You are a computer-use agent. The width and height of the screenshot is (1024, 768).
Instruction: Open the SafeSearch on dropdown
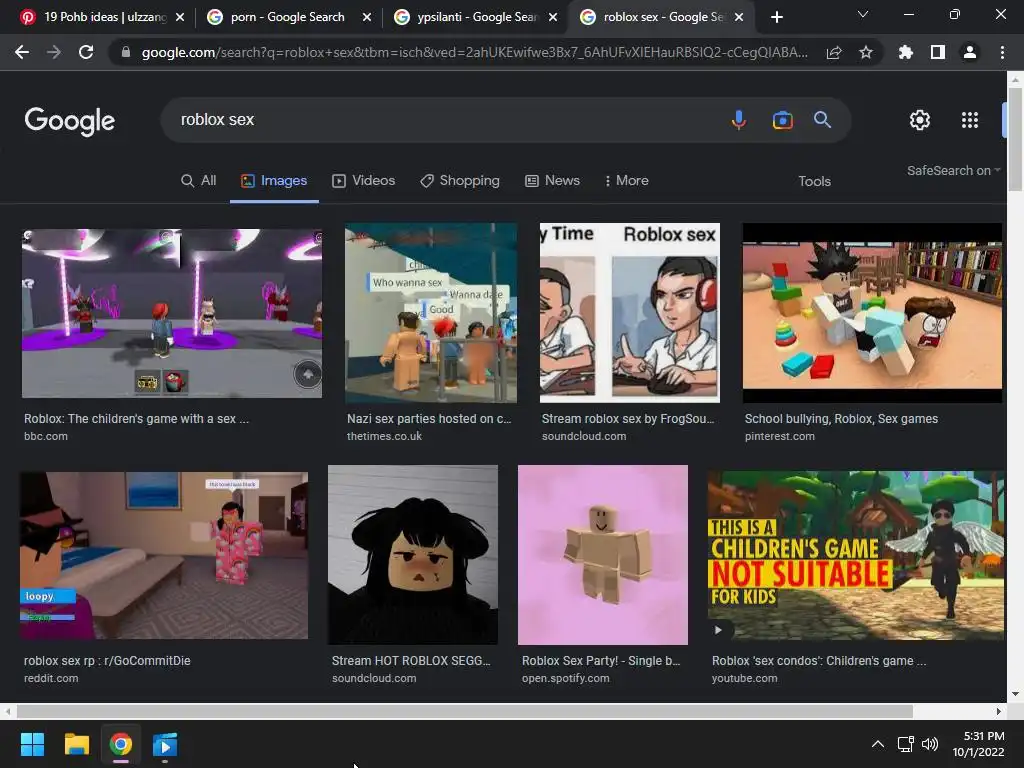point(953,170)
